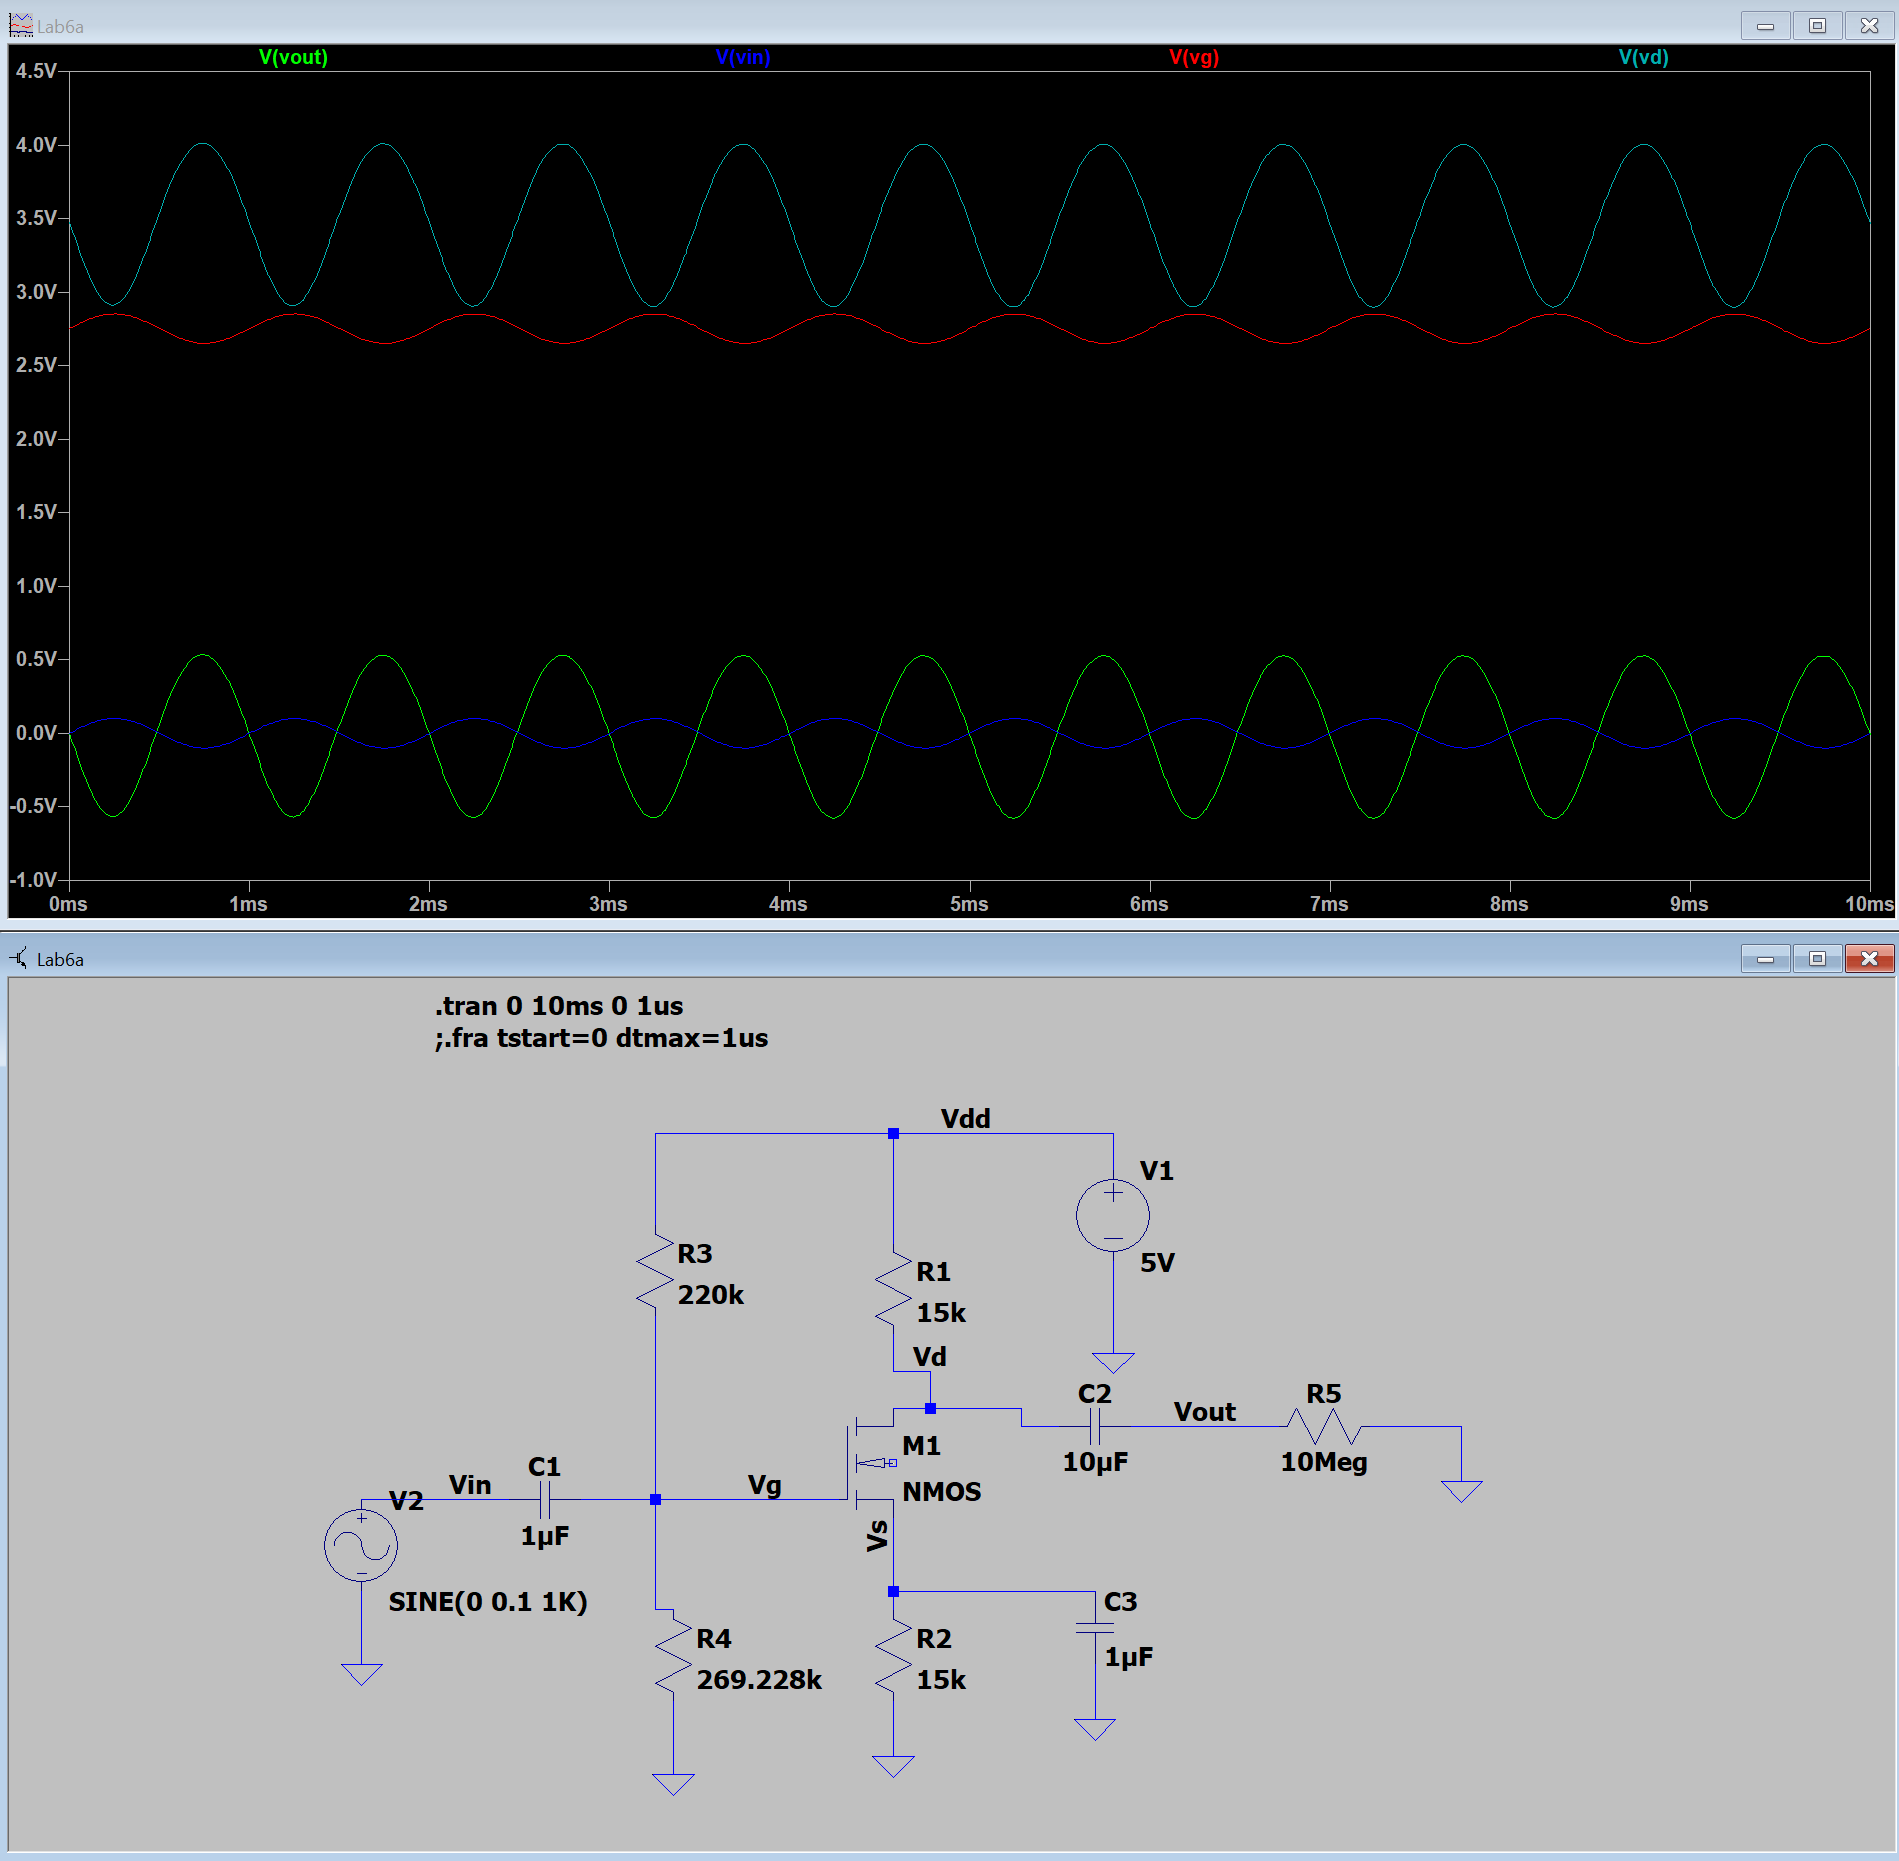Click the Vg net label

tap(765, 1485)
